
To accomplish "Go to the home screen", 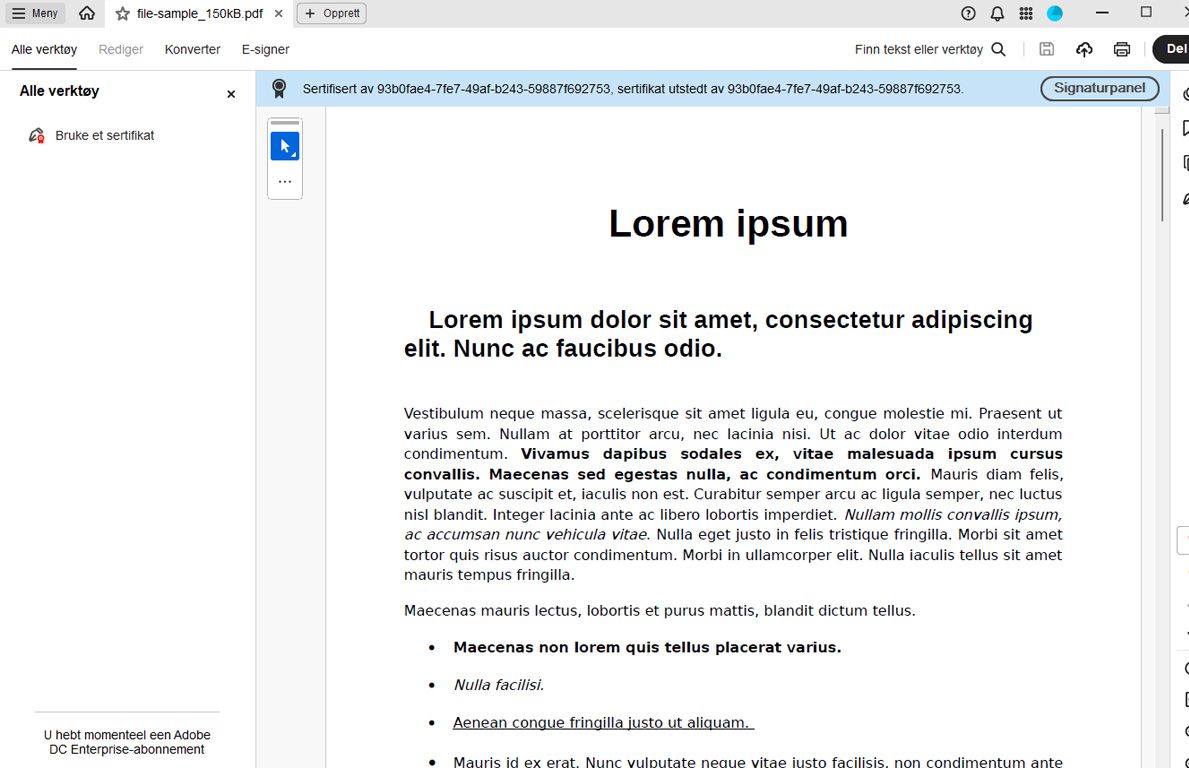I will (x=86, y=13).
